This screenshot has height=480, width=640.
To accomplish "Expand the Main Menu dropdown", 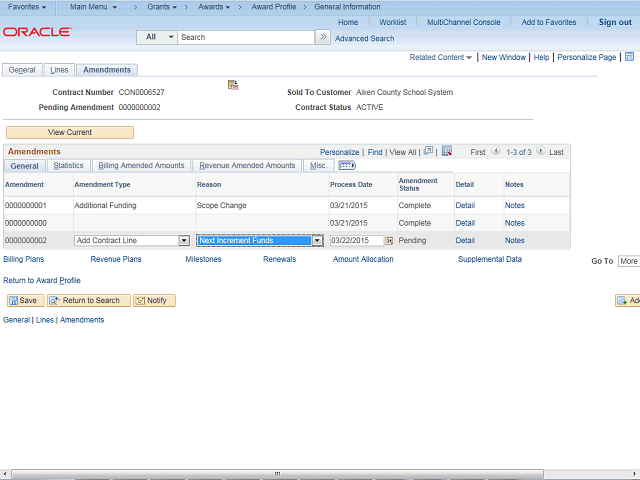I will click(x=93, y=7).
